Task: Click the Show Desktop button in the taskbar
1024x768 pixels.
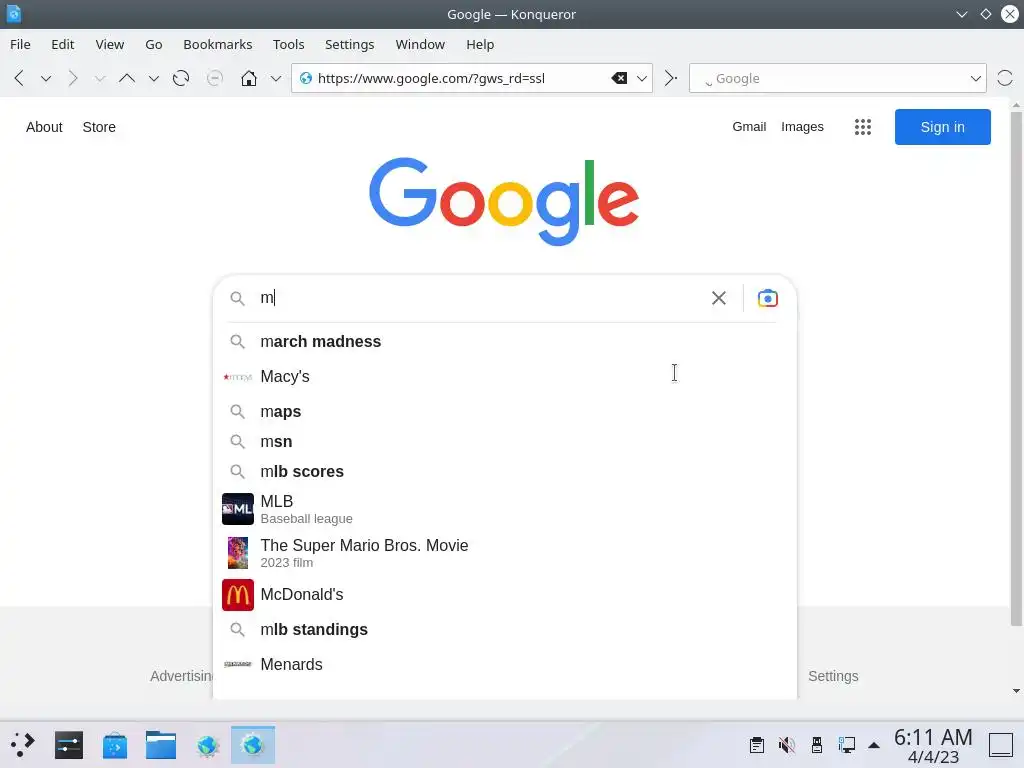Action: (1000, 744)
